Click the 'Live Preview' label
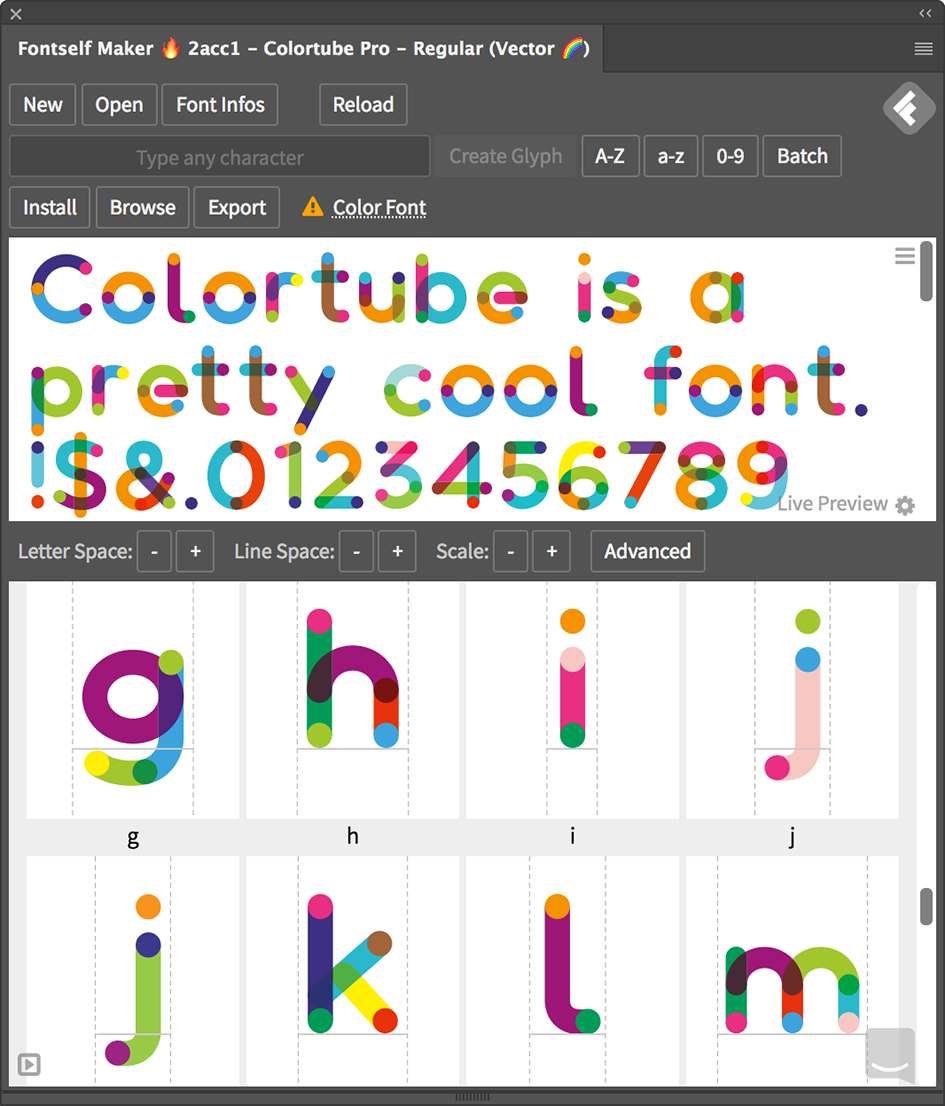 point(832,504)
